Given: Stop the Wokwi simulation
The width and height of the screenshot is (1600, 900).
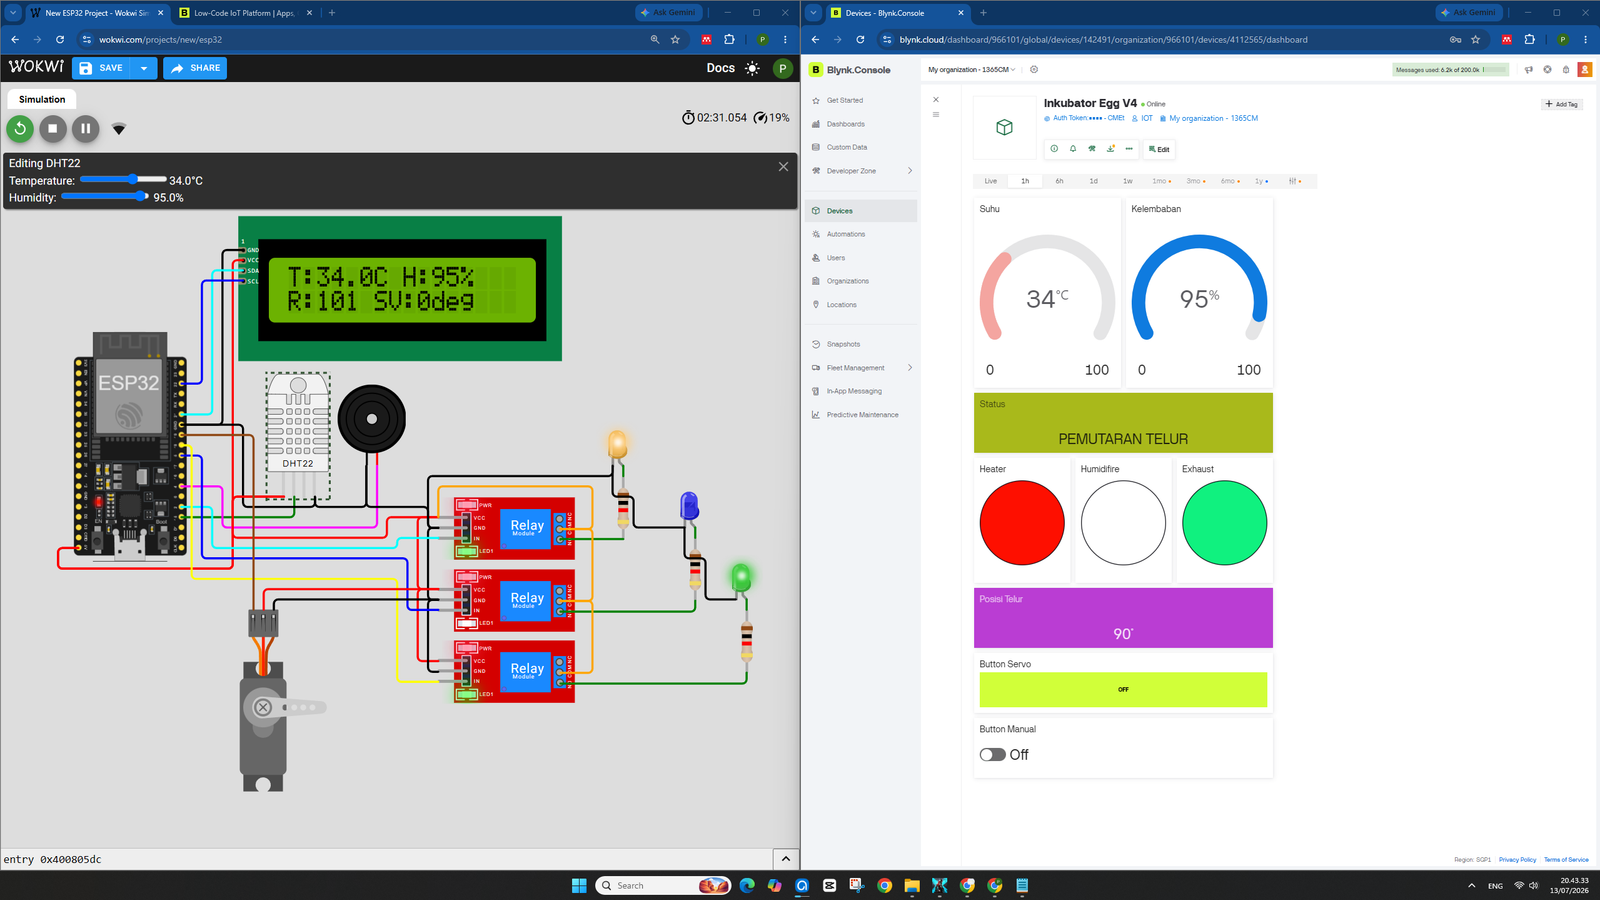Looking at the screenshot, I should (53, 128).
